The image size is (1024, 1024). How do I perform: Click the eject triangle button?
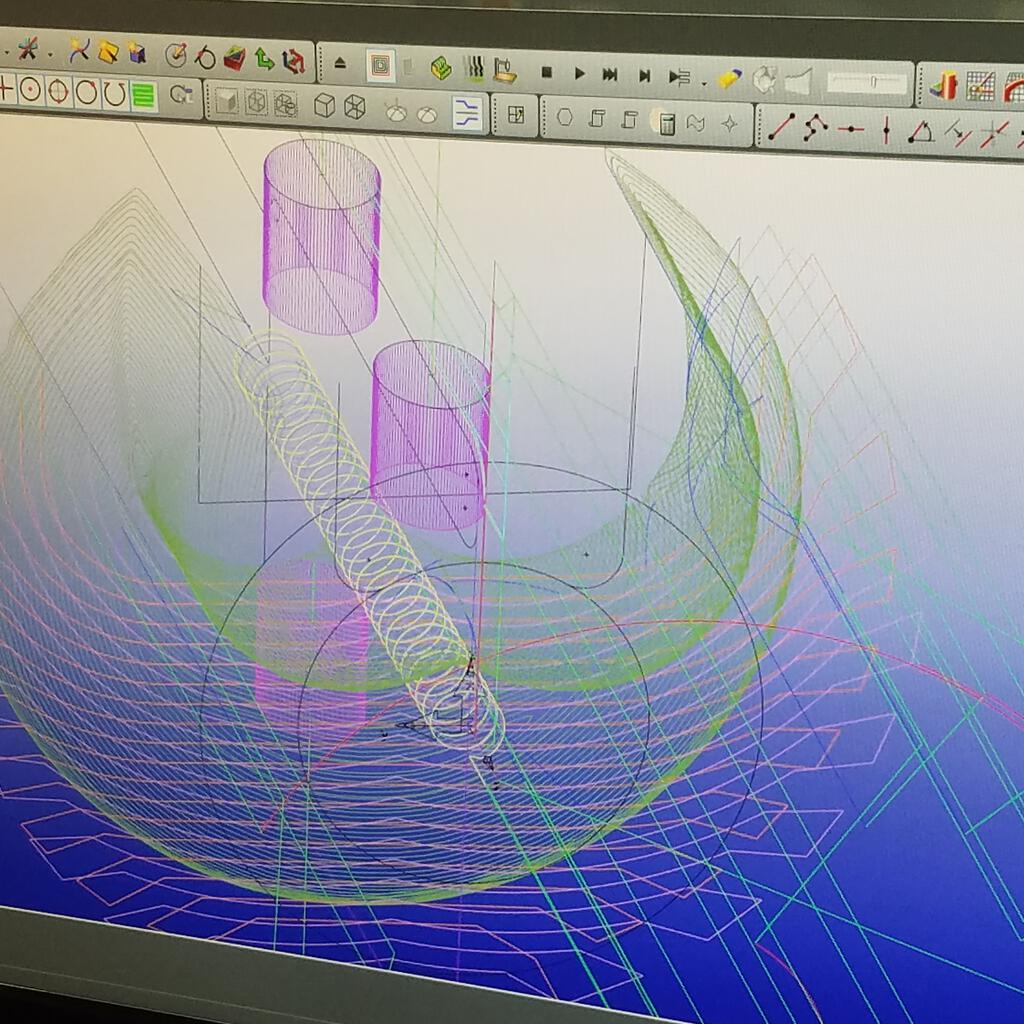(340, 63)
